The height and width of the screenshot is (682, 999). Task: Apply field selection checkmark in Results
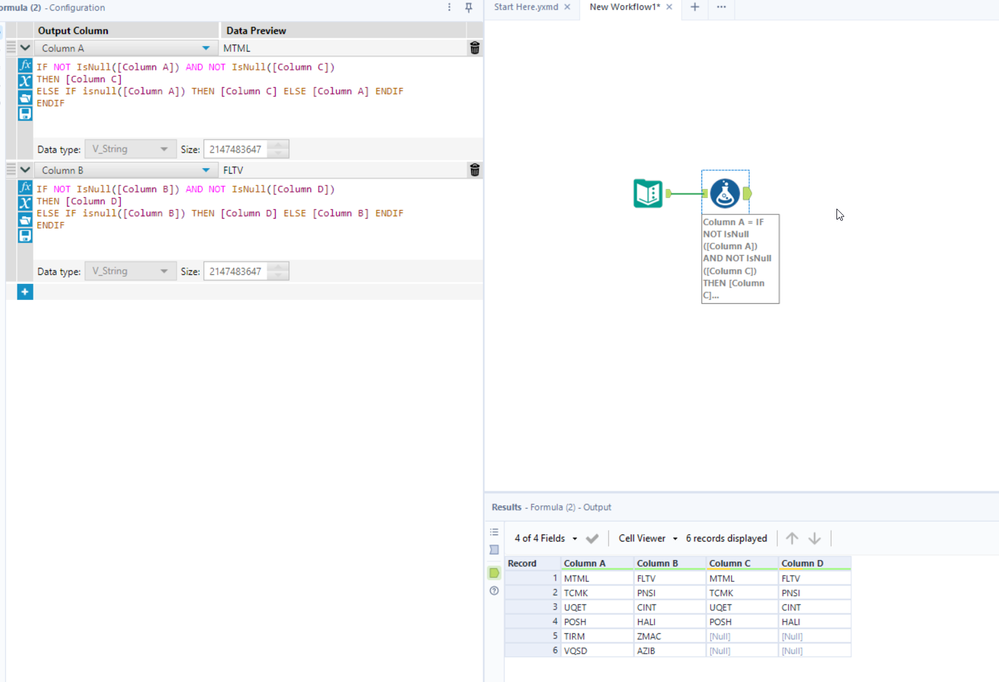point(592,539)
